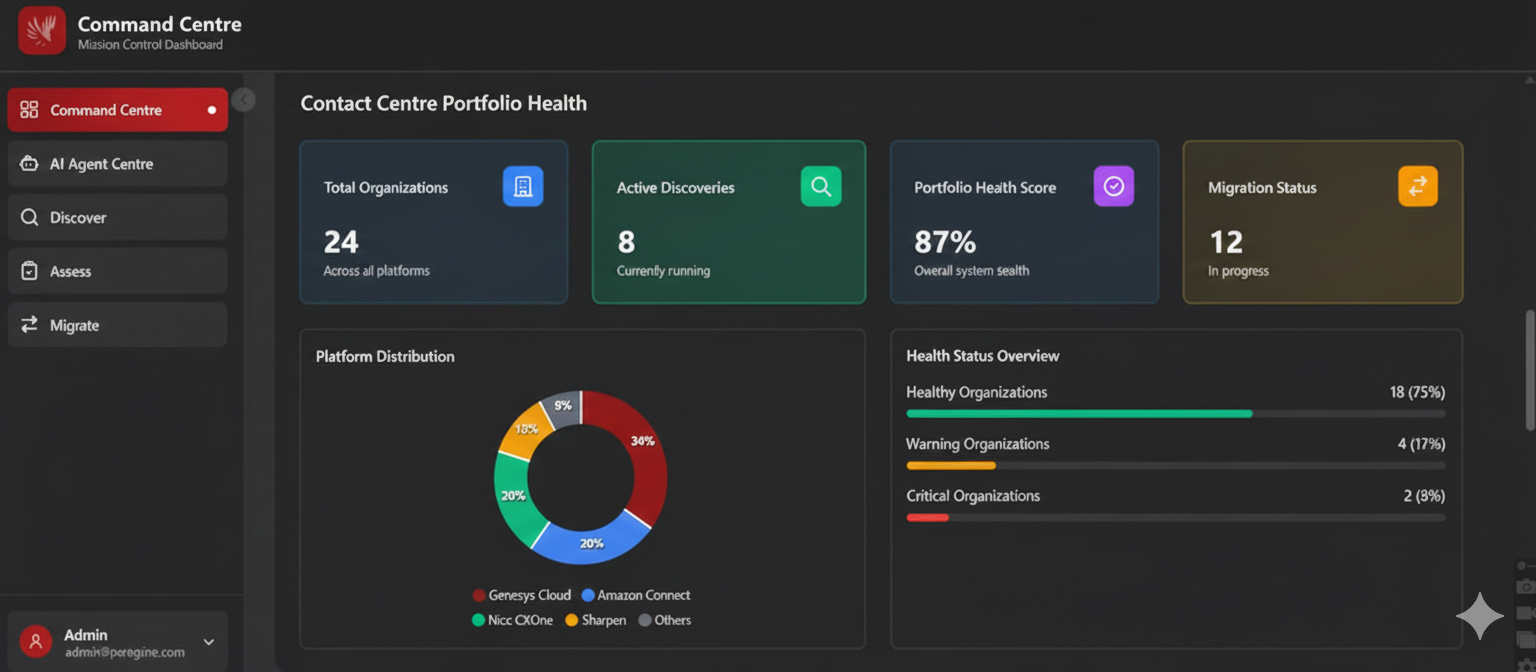1536x672 pixels.
Task: Open Migrate using the arrows icon
Action: coord(29,324)
